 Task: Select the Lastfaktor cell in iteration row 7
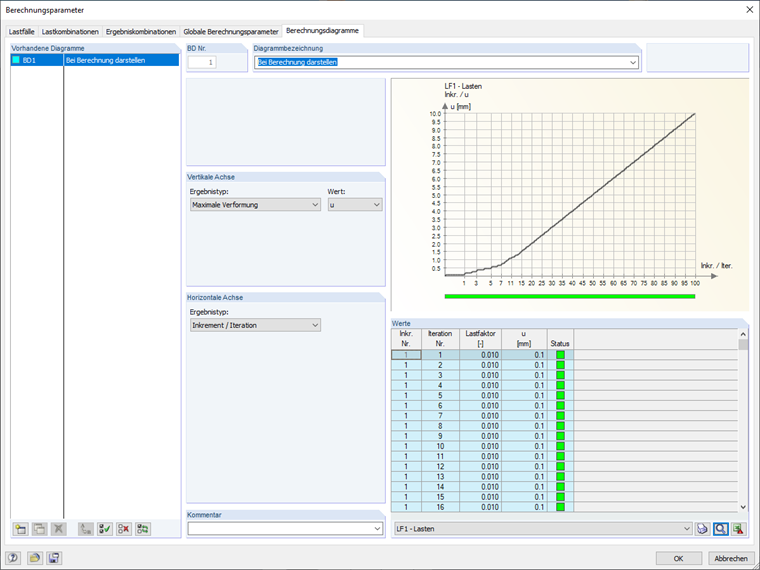pos(480,416)
